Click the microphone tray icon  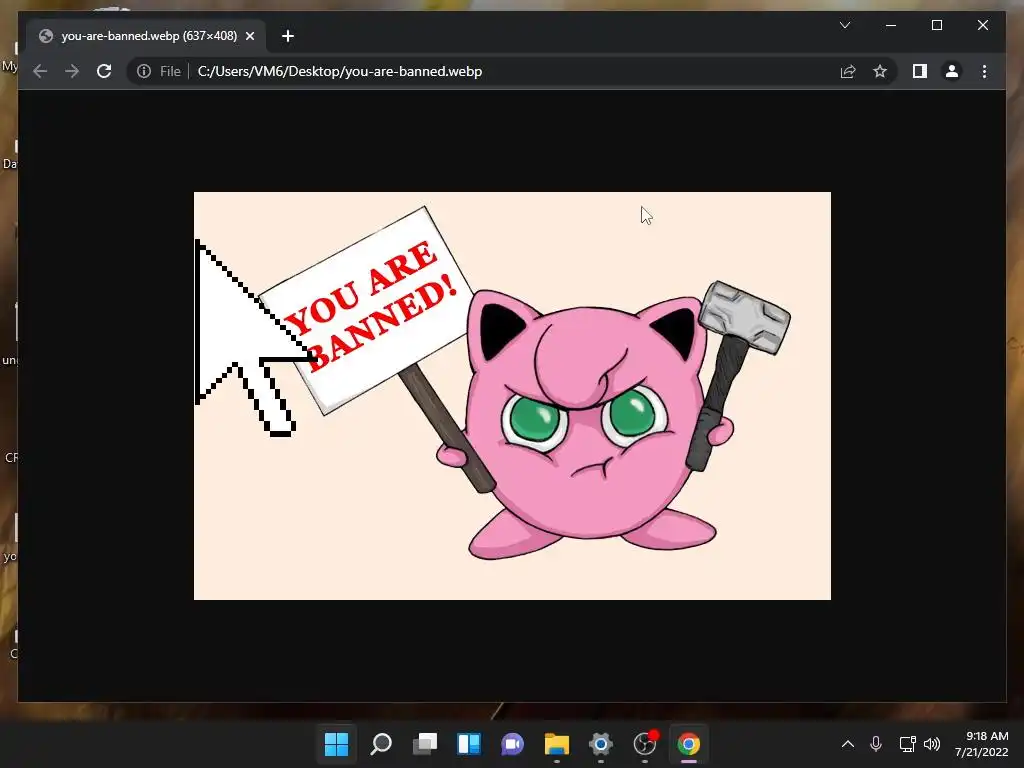876,744
